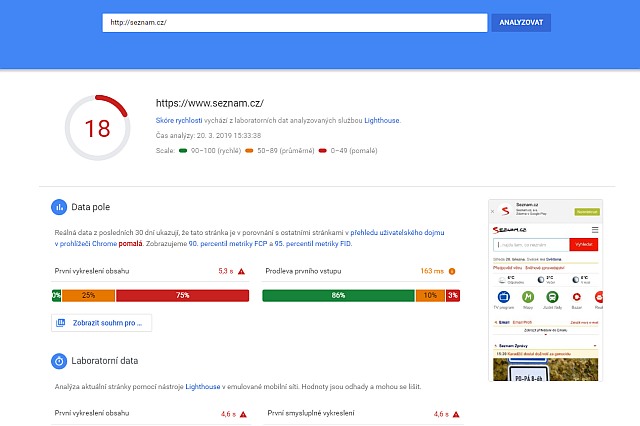640x426 pixels.
Task: Click the Jízdní řády bus icon in preview
Action: coord(552,297)
